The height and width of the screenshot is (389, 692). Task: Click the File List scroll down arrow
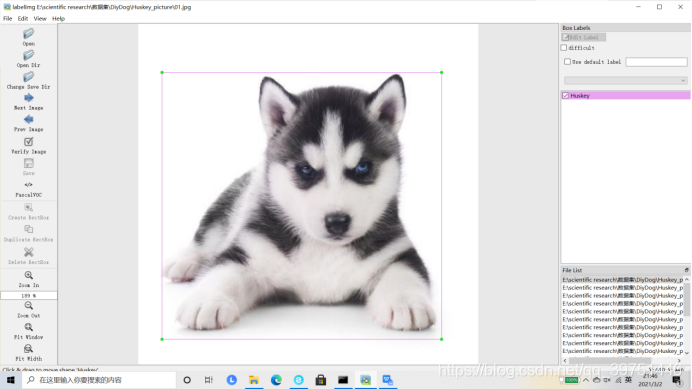[687, 352]
